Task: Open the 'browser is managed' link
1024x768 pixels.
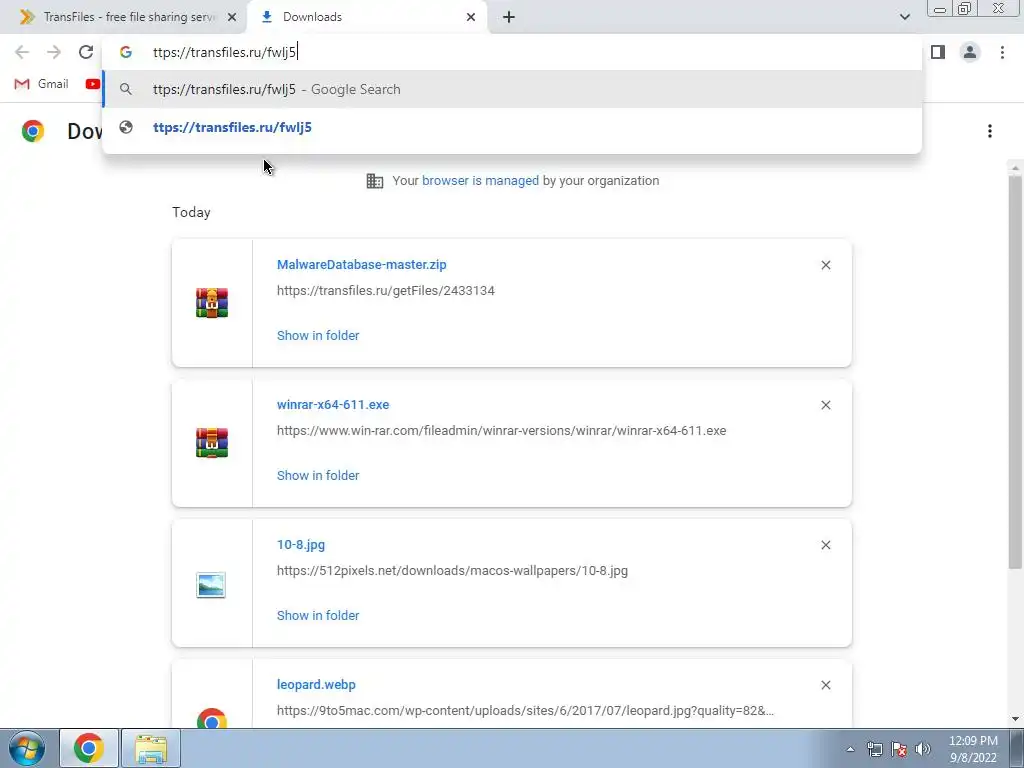Action: coord(480,181)
